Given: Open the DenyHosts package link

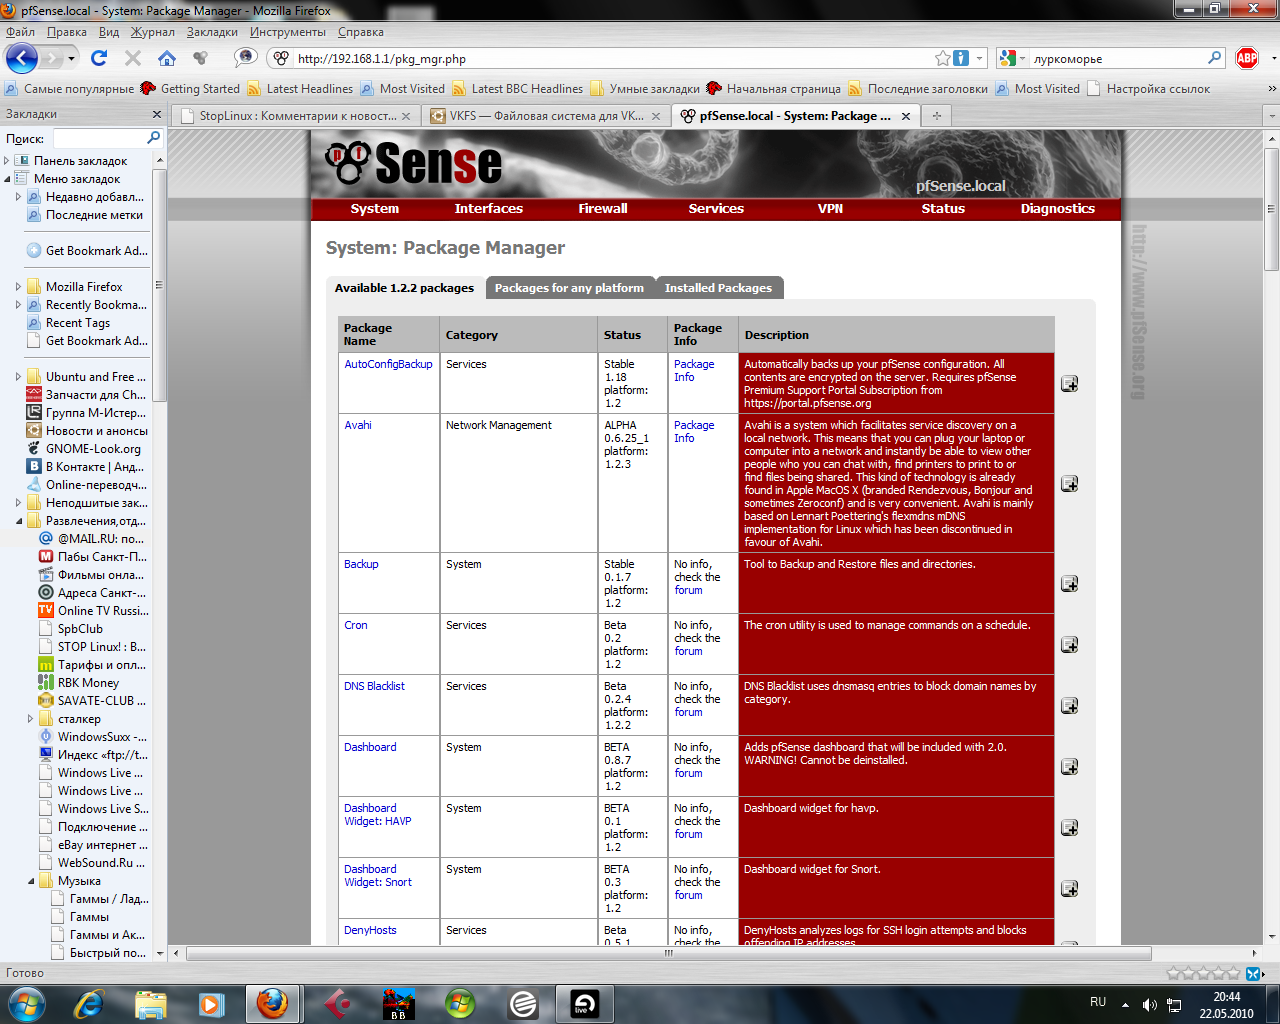Looking at the screenshot, I should [370, 930].
